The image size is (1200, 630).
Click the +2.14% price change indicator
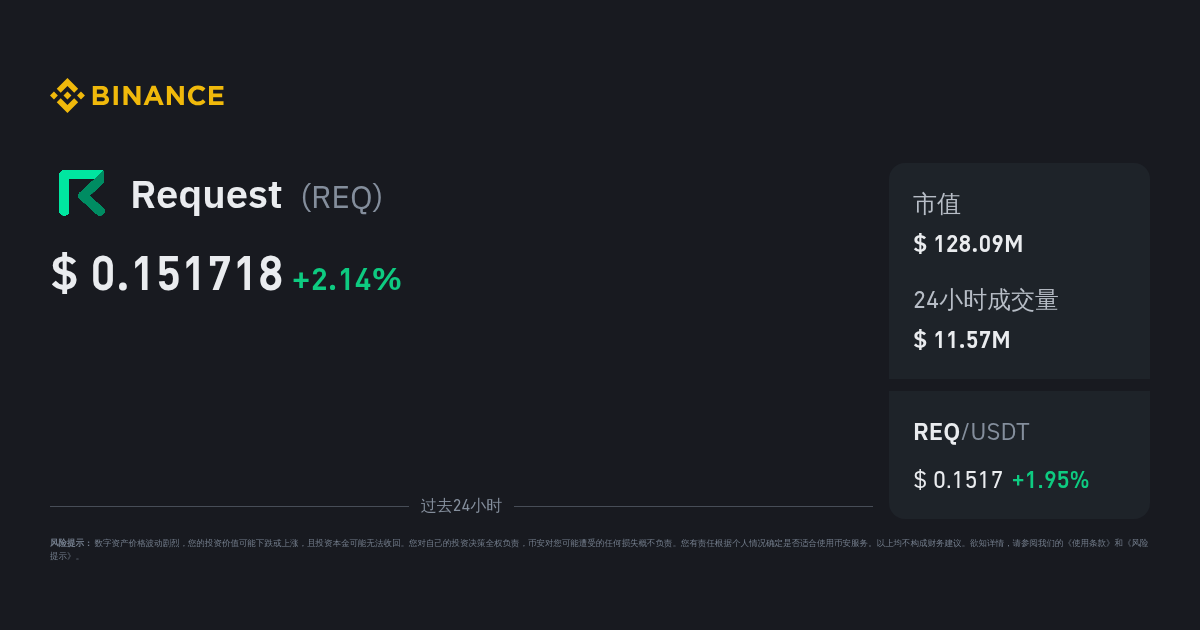pos(346,280)
